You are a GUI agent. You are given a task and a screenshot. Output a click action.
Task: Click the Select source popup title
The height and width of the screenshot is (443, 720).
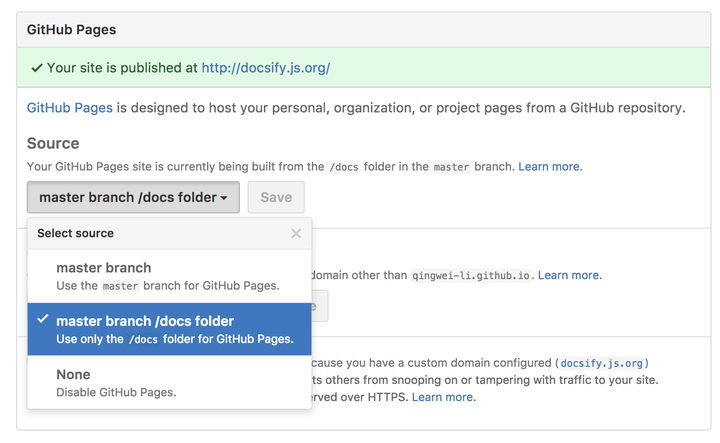pyautogui.click(x=76, y=233)
